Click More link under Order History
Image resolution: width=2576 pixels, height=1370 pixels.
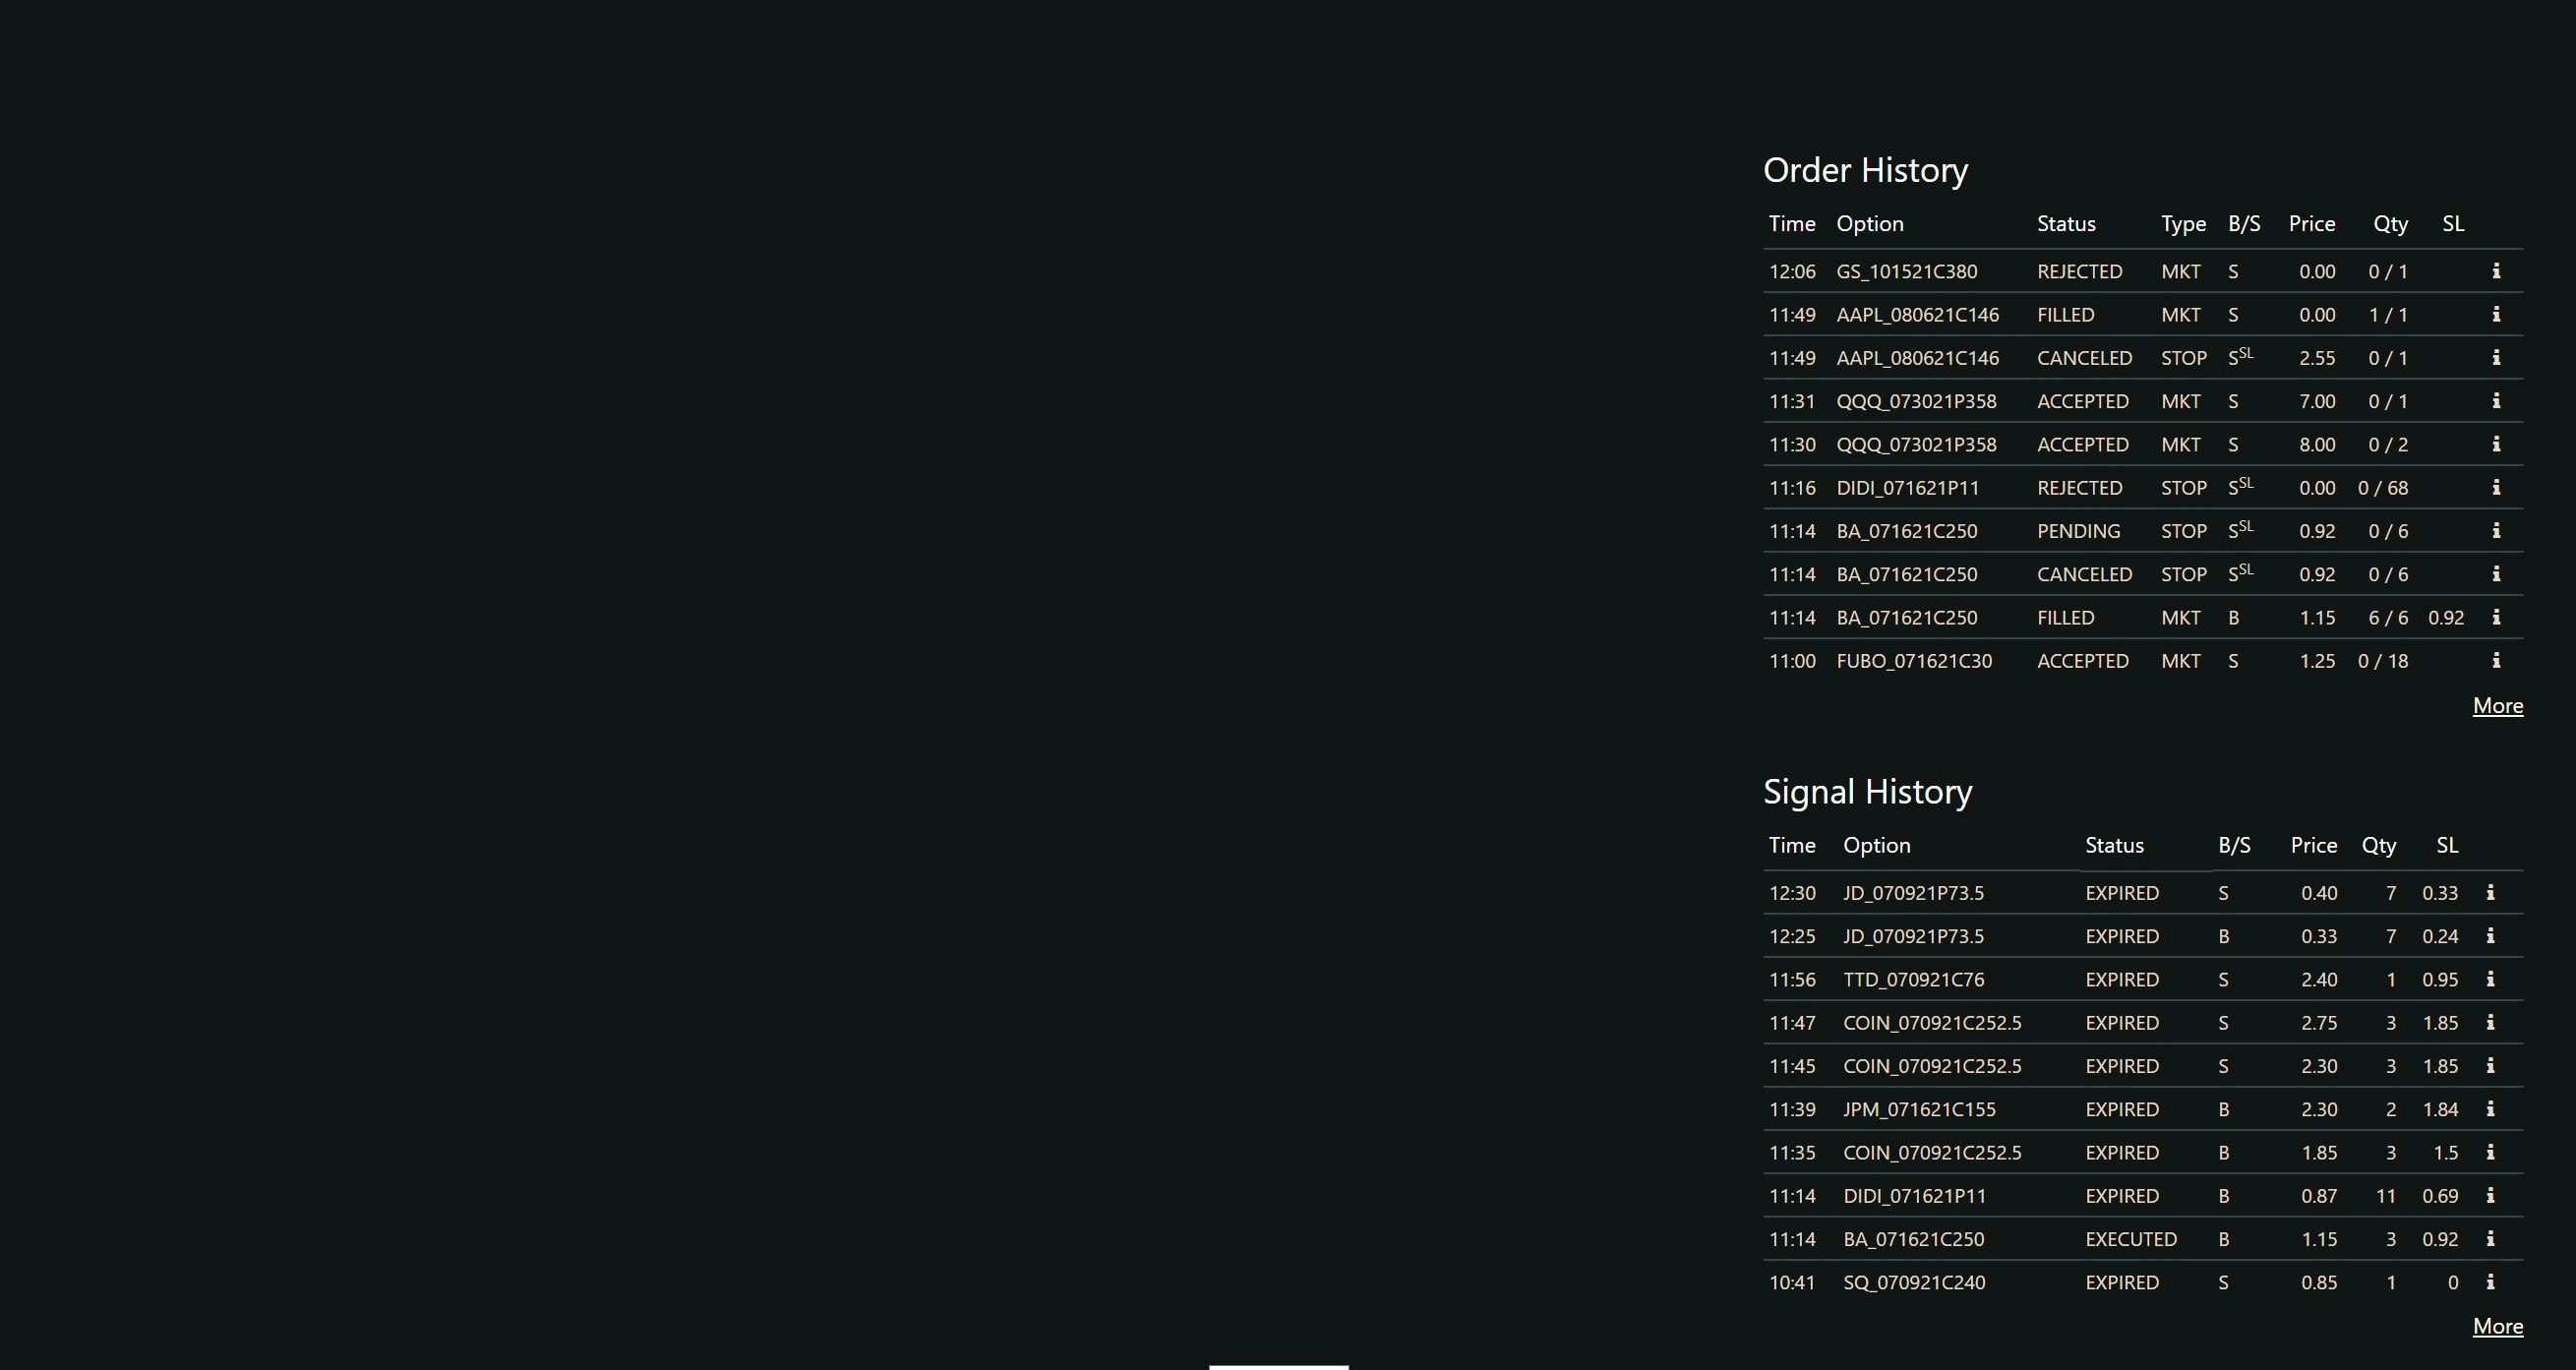(2497, 706)
